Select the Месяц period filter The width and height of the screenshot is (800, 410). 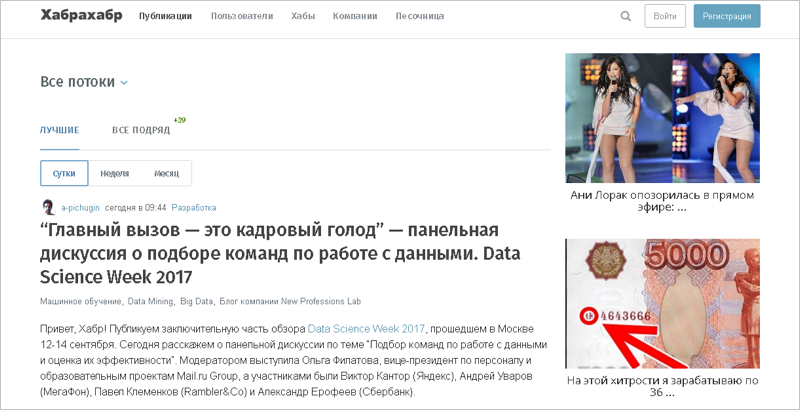pyautogui.click(x=166, y=173)
